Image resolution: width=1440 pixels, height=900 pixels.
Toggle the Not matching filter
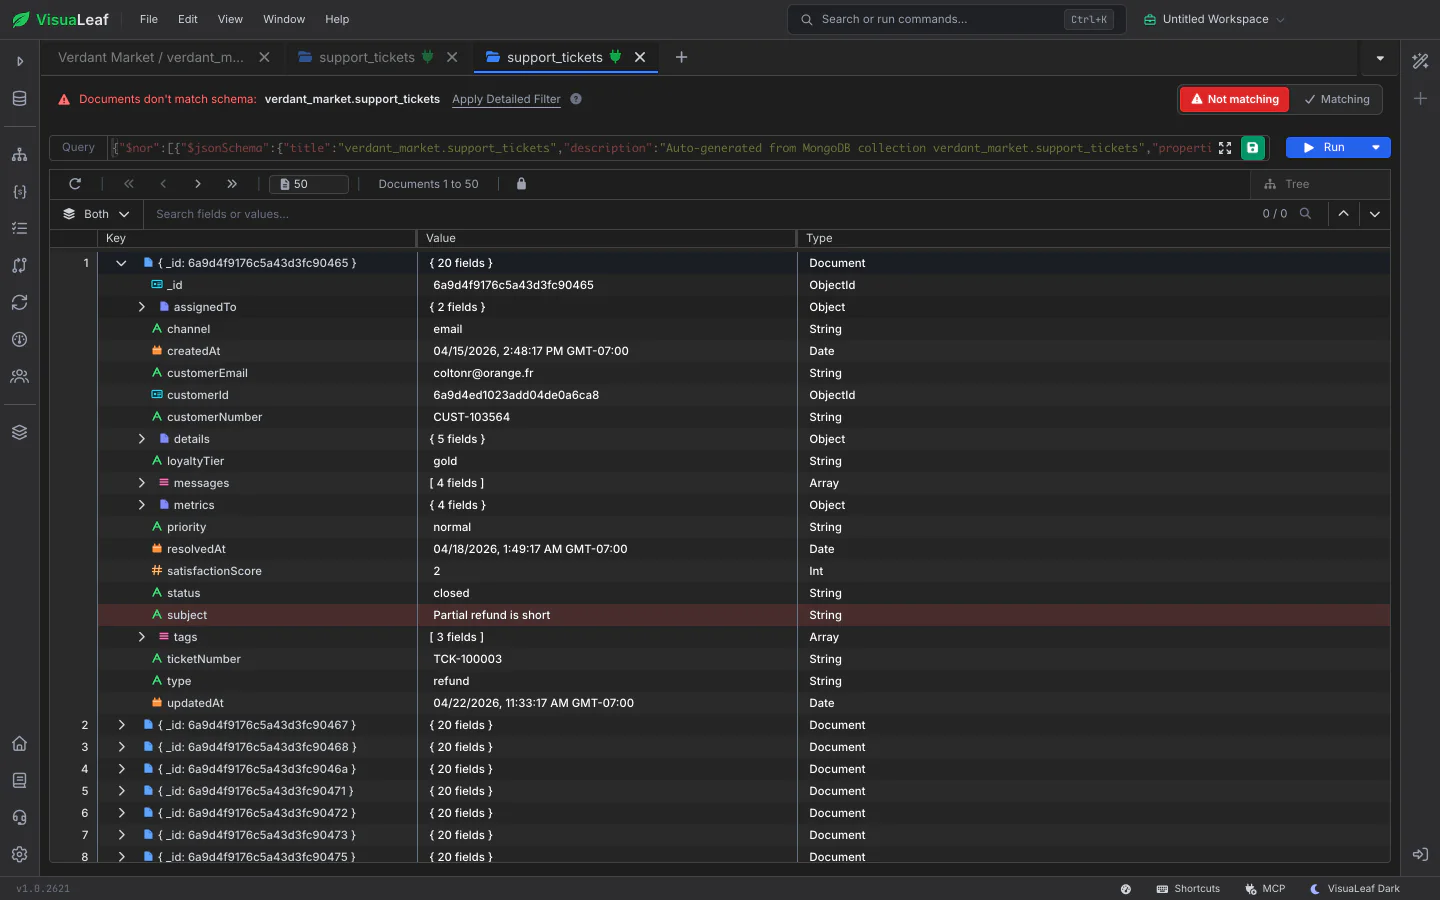[1235, 99]
